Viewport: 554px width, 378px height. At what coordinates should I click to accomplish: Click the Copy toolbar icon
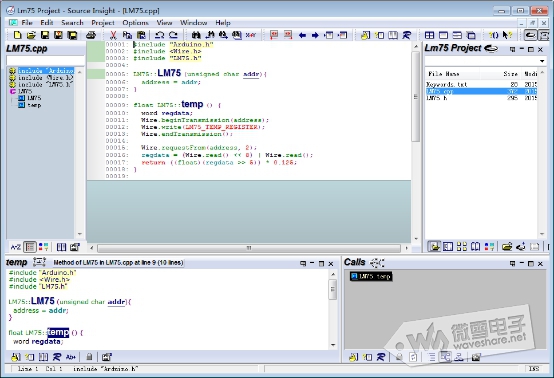click(127, 35)
